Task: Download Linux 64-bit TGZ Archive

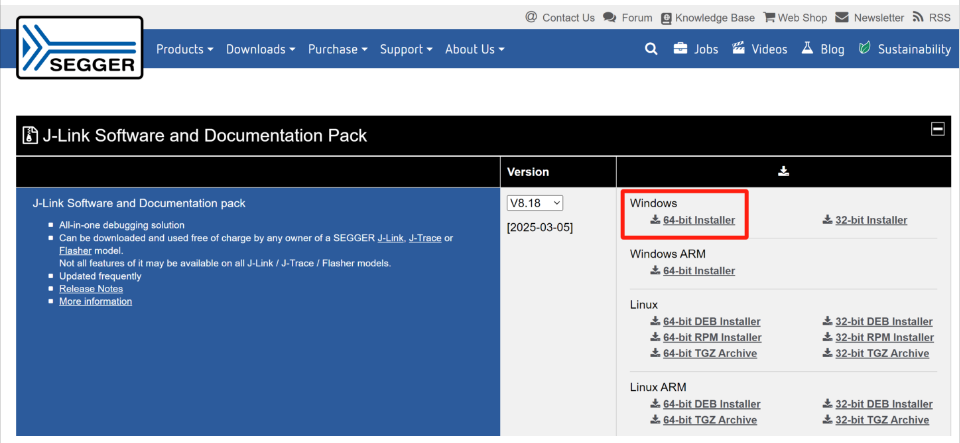Action: pyautogui.click(x=710, y=354)
